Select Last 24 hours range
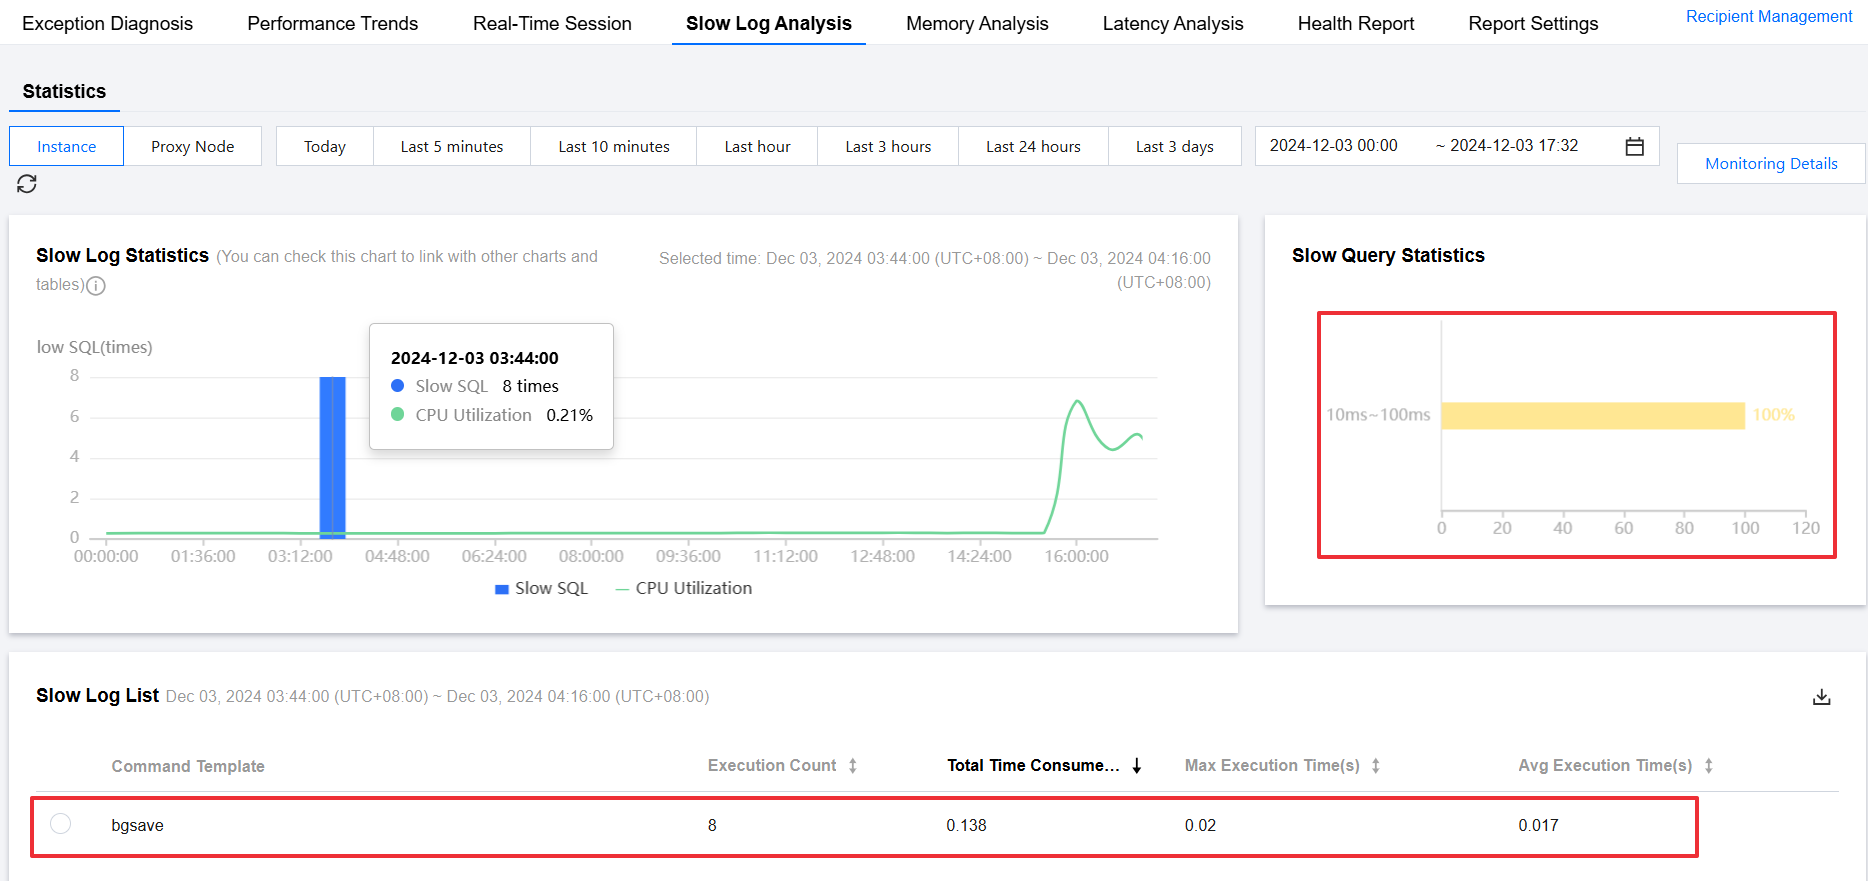Screen dimensions: 1868x881 pos(1033,146)
